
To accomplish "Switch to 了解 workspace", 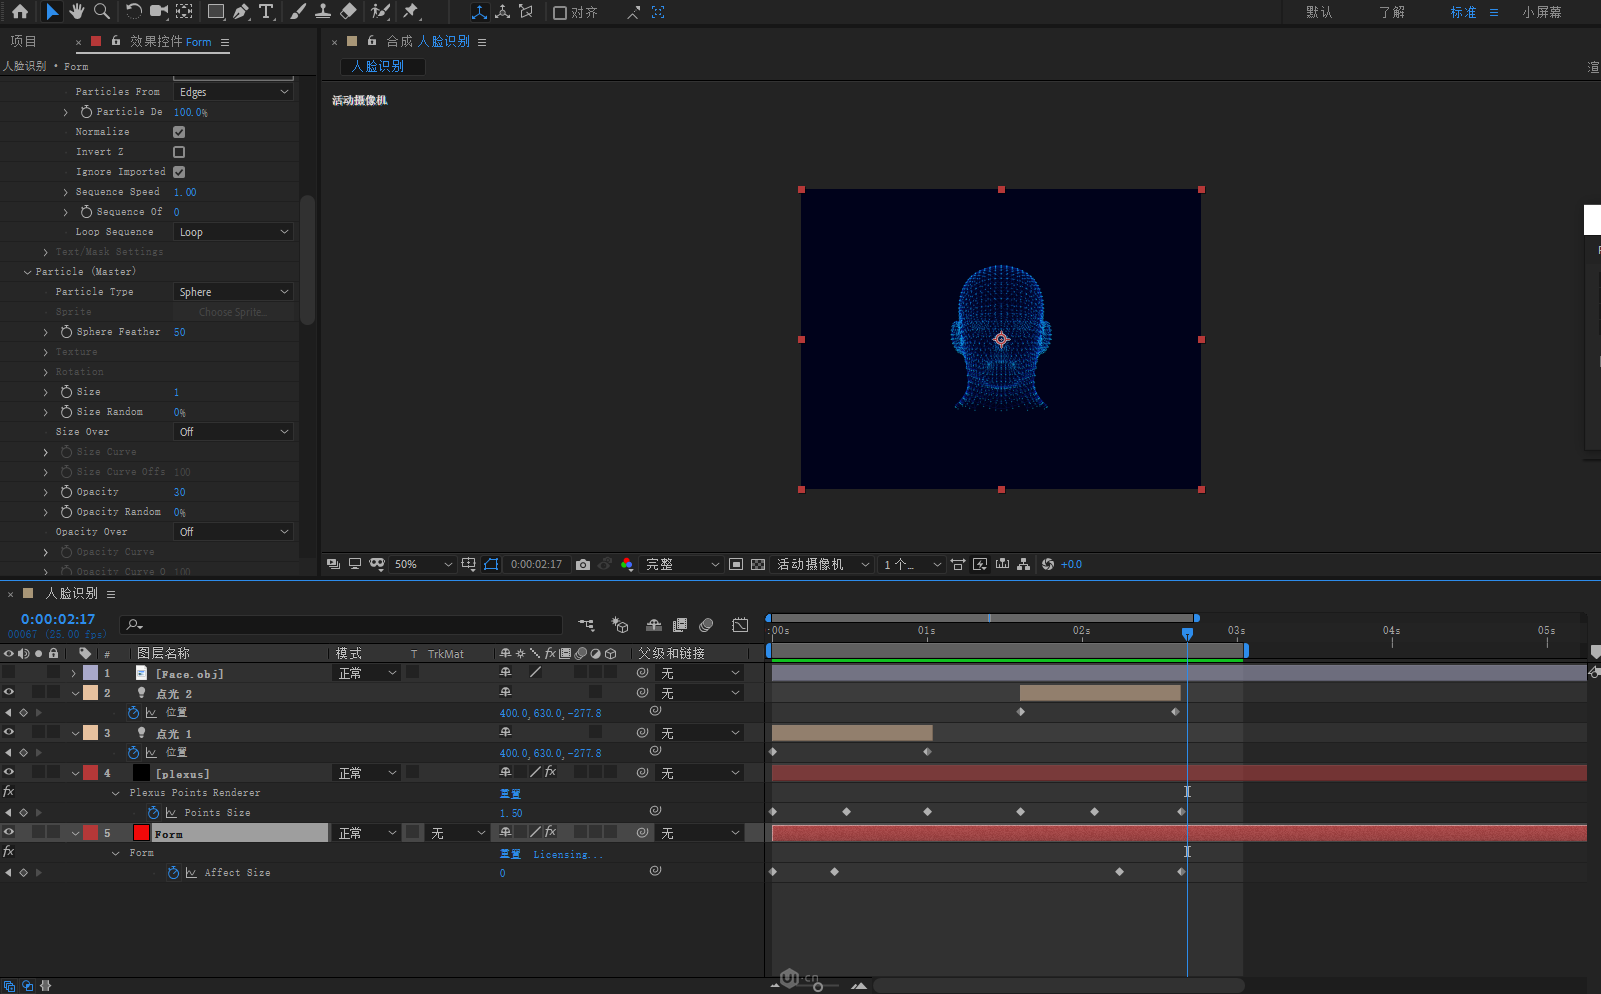I will click(x=1392, y=12).
